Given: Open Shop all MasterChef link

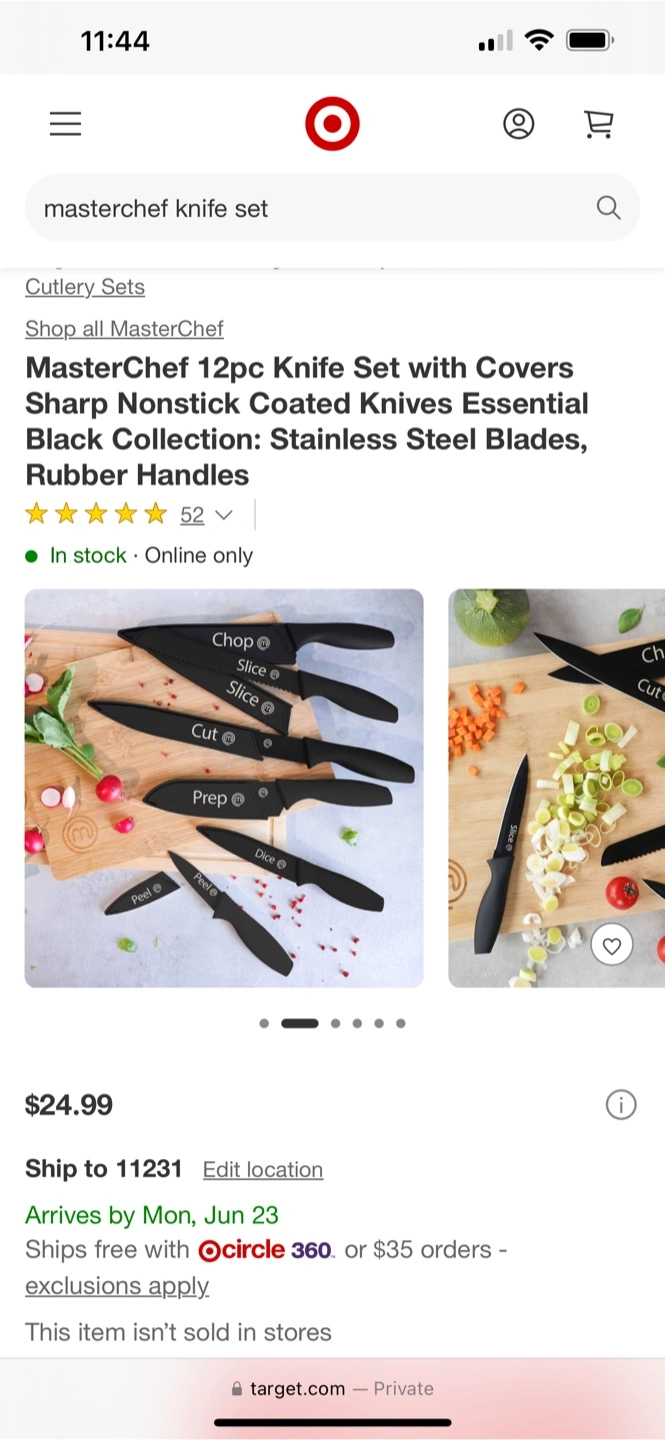Looking at the screenshot, I should click(124, 328).
